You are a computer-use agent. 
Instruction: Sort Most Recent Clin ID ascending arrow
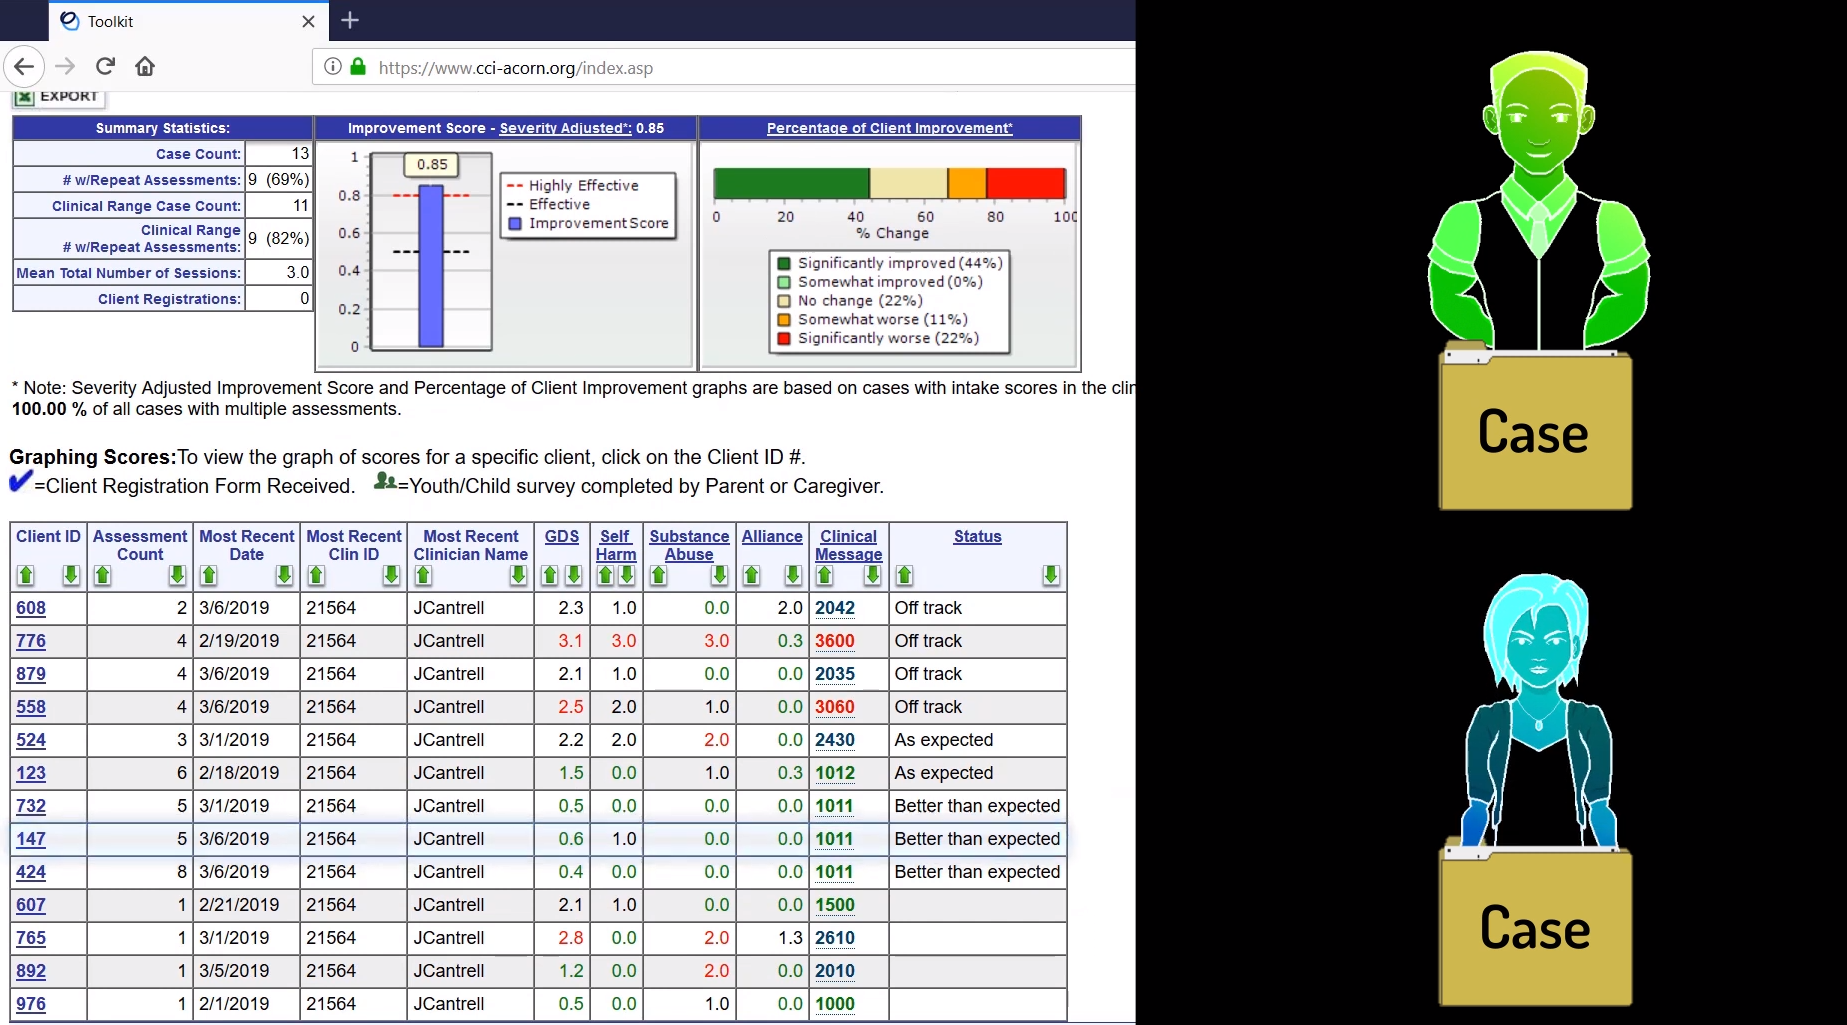316,575
